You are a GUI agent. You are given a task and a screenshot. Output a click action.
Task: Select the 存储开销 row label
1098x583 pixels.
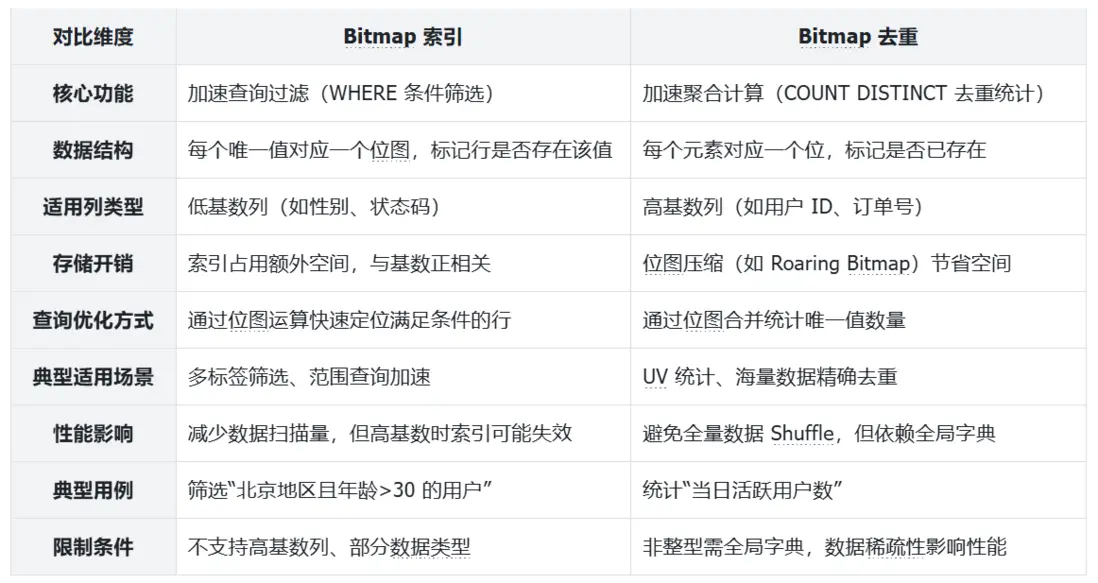pos(92,264)
